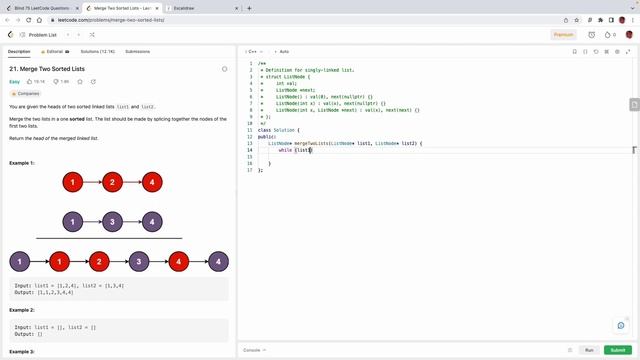Close the Excalidraw browser tab

(236, 8)
